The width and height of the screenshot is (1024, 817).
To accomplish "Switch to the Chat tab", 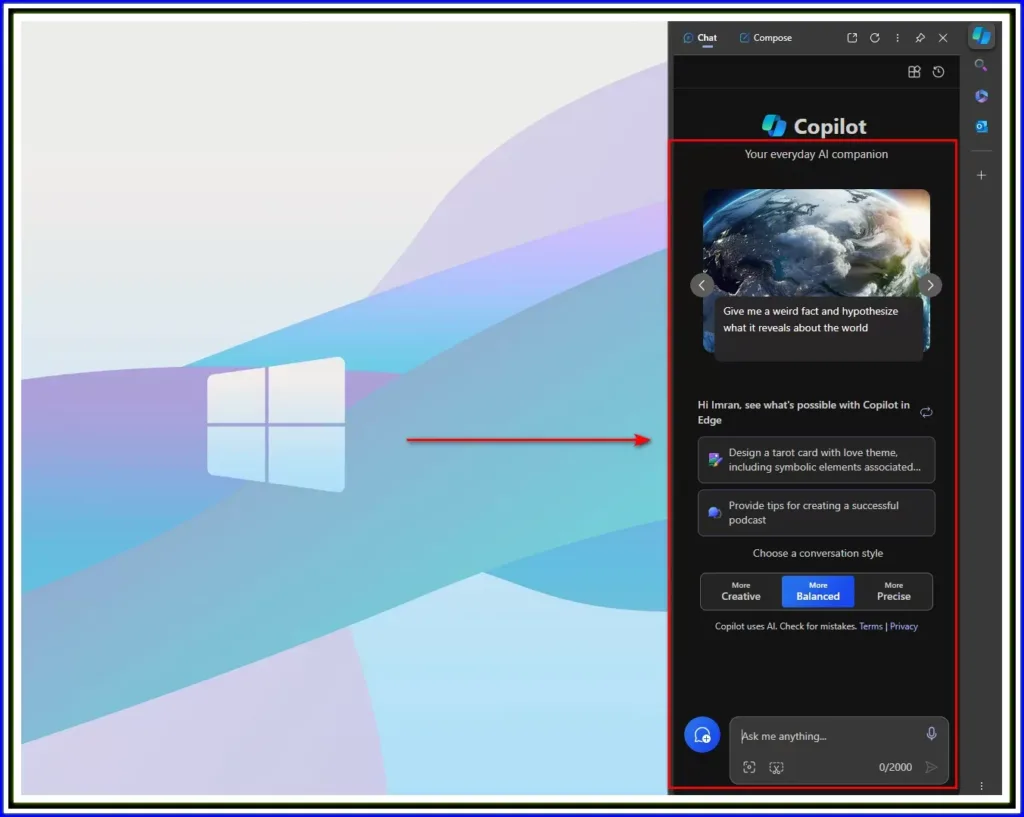I will click(x=699, y=38).
